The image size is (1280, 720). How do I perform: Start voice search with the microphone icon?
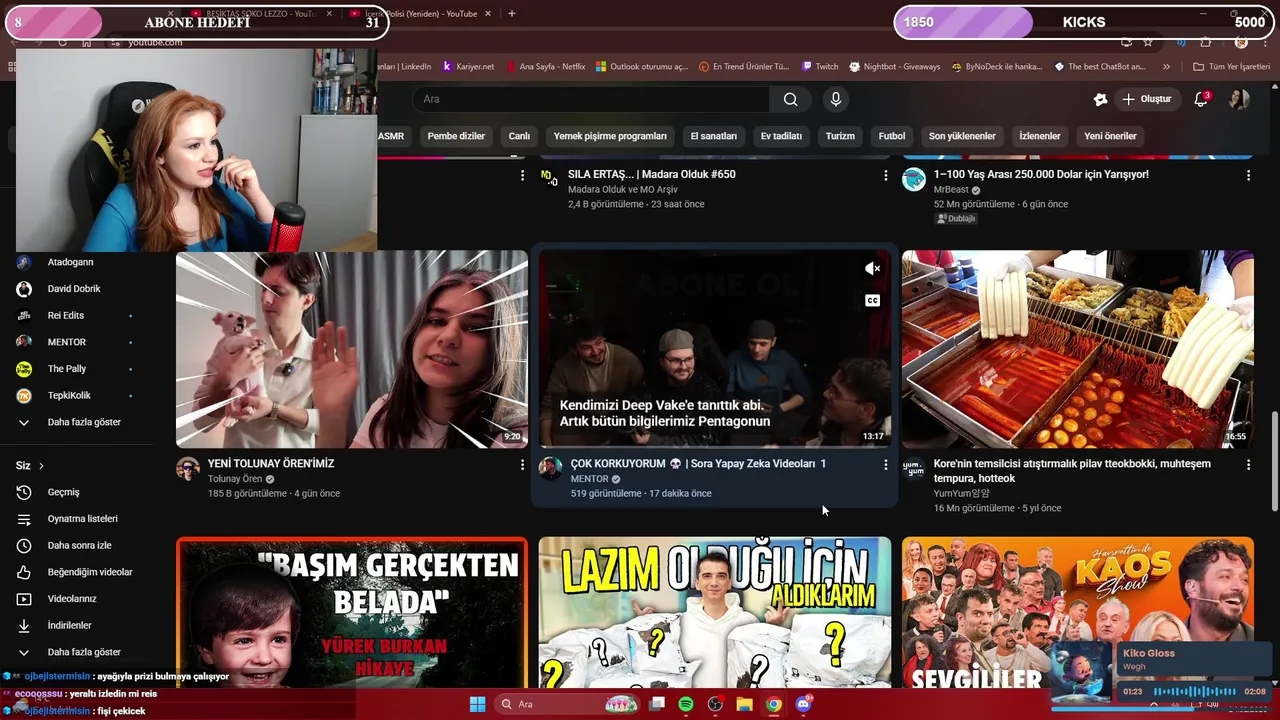[x=836, y=99]
